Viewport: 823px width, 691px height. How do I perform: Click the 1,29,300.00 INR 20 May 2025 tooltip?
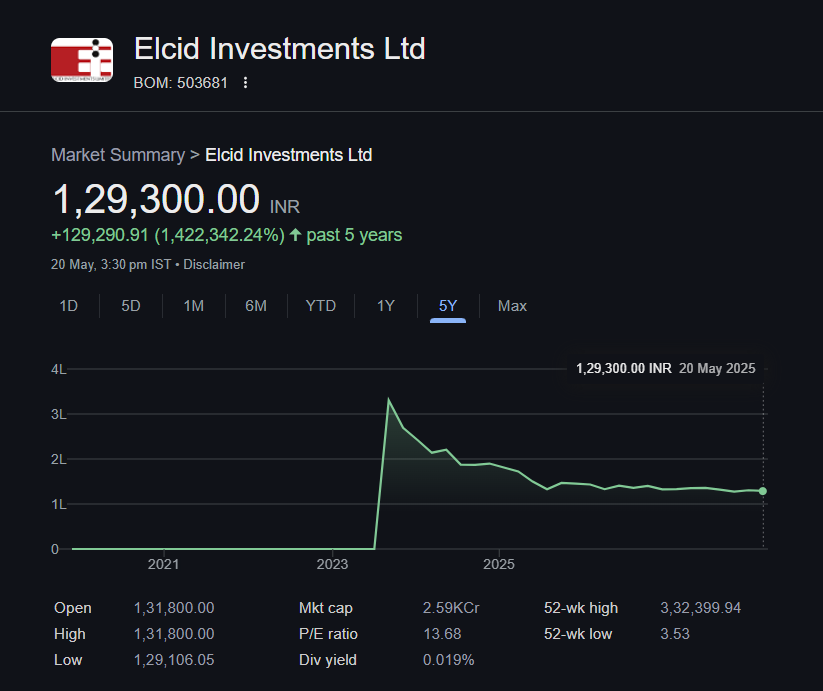[x=666, y=368]
